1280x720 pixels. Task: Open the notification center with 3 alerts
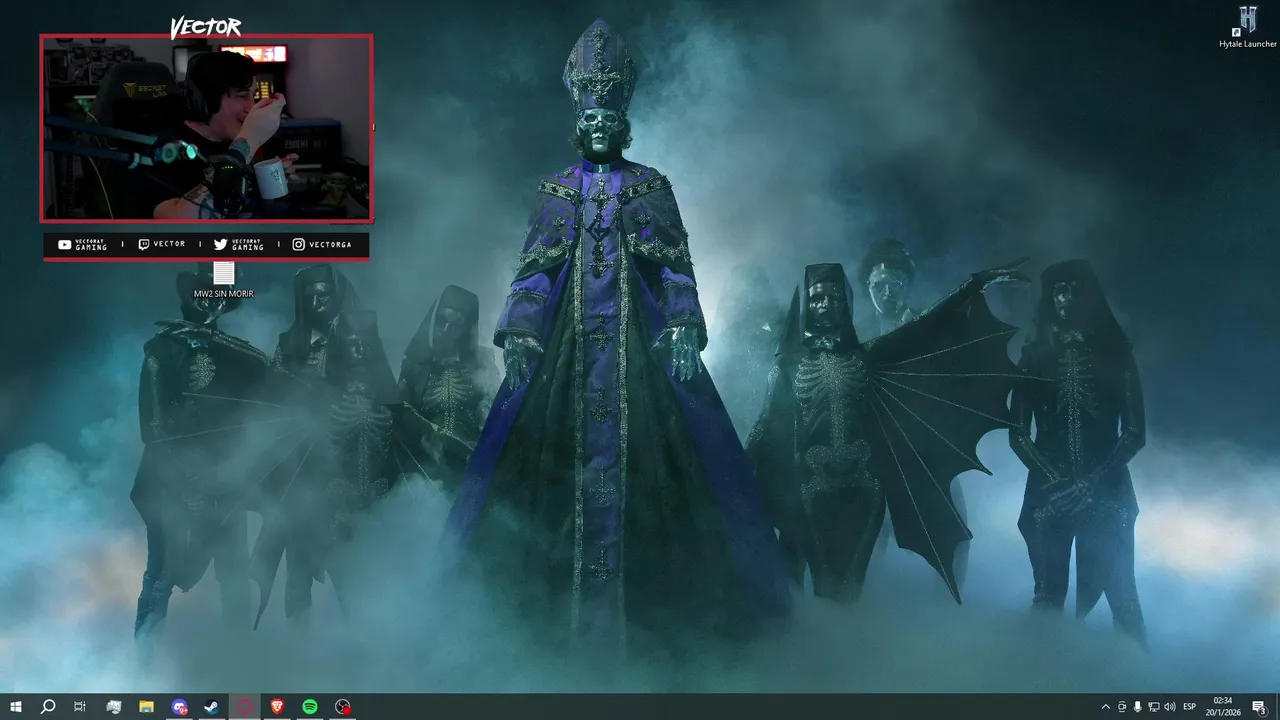point(1259,707)
